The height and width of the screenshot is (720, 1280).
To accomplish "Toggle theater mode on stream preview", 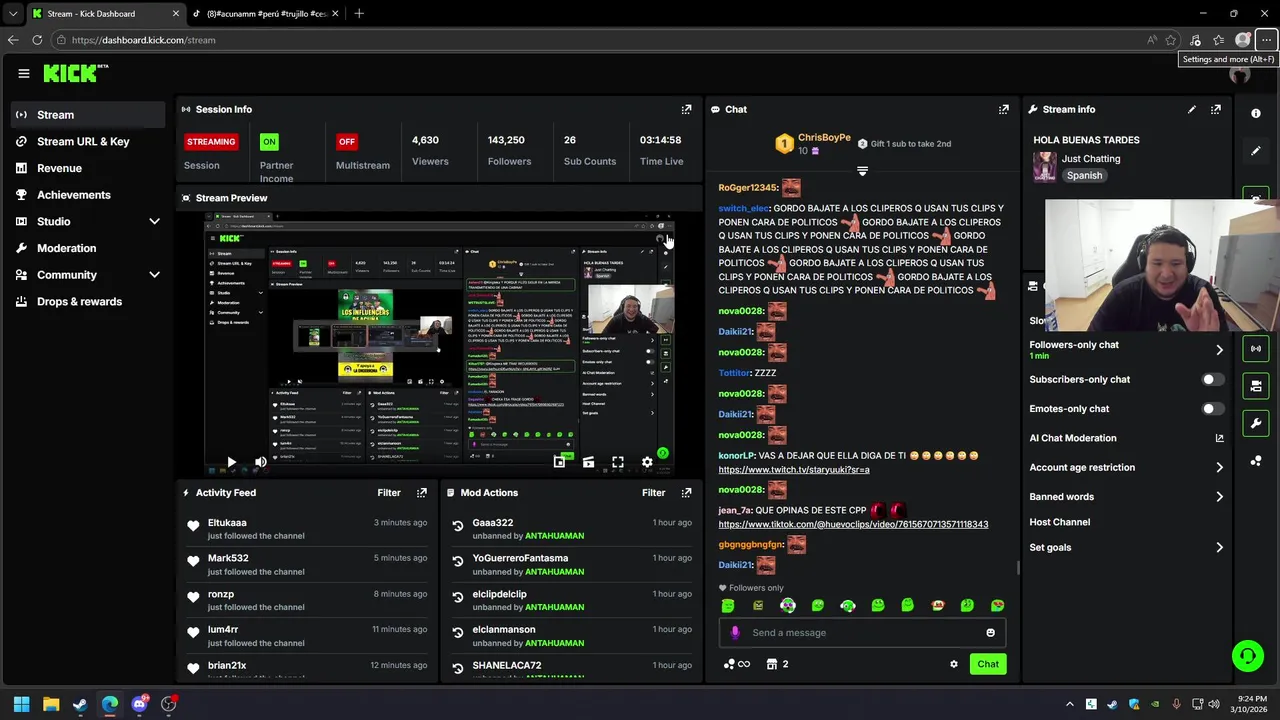I will 588,462.
